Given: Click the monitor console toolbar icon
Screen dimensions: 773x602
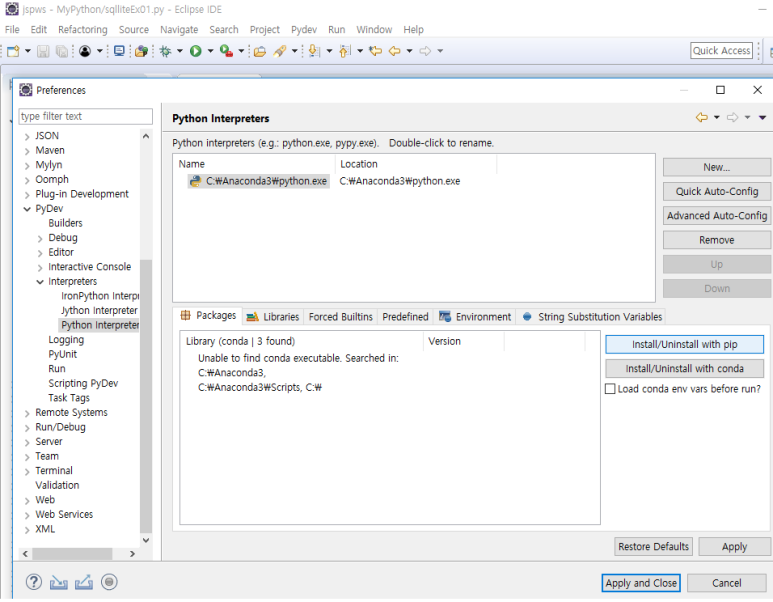Looking at the screenshot, I should click(119, 51).
